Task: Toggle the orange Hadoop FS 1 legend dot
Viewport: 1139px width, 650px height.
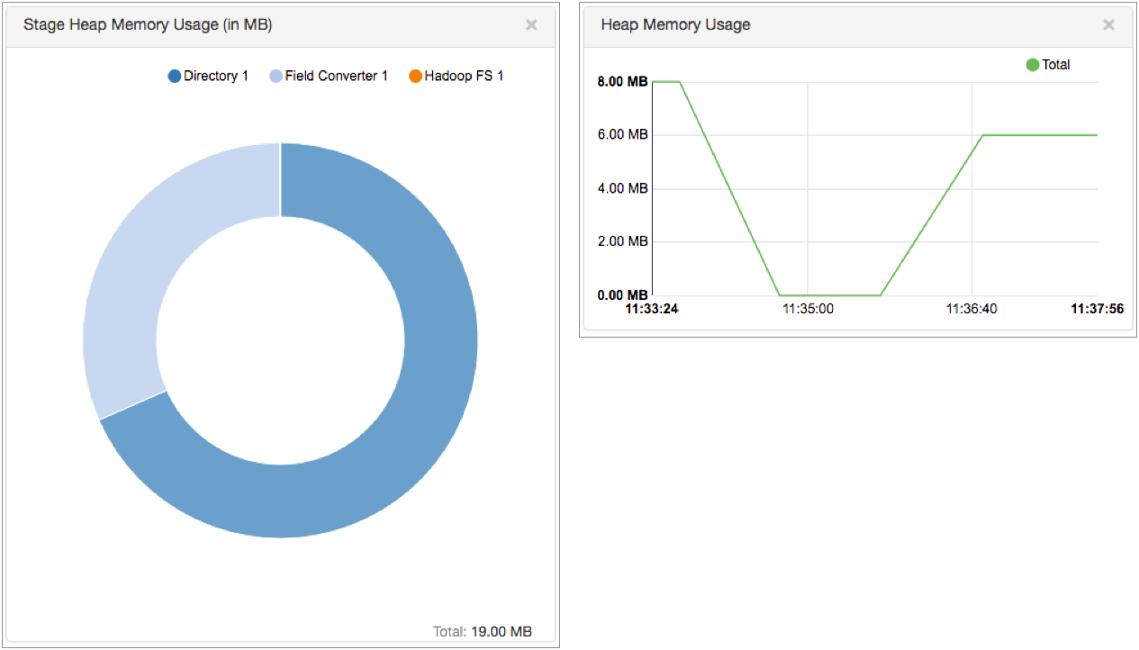Action: 416,76
